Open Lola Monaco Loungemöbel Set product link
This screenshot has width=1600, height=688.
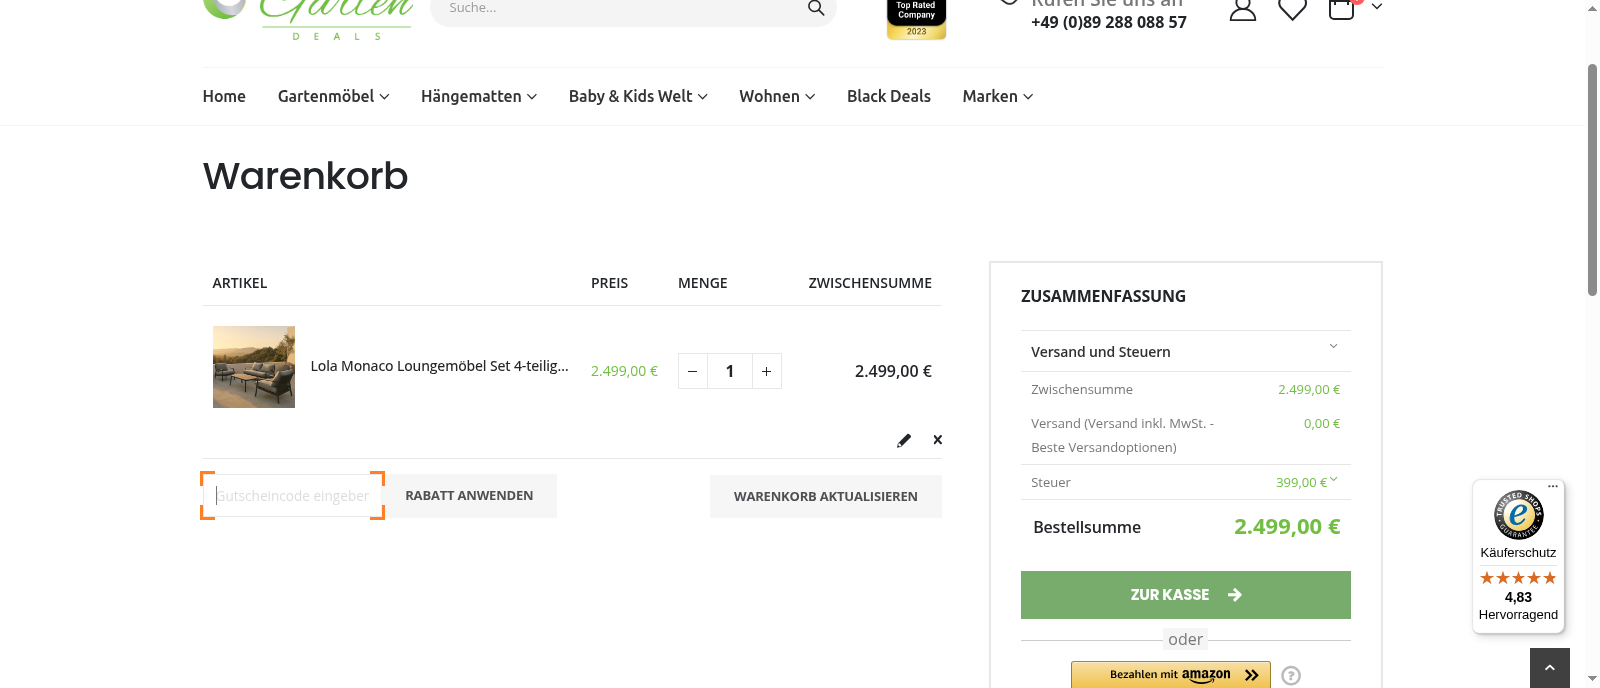click(439, 366)
